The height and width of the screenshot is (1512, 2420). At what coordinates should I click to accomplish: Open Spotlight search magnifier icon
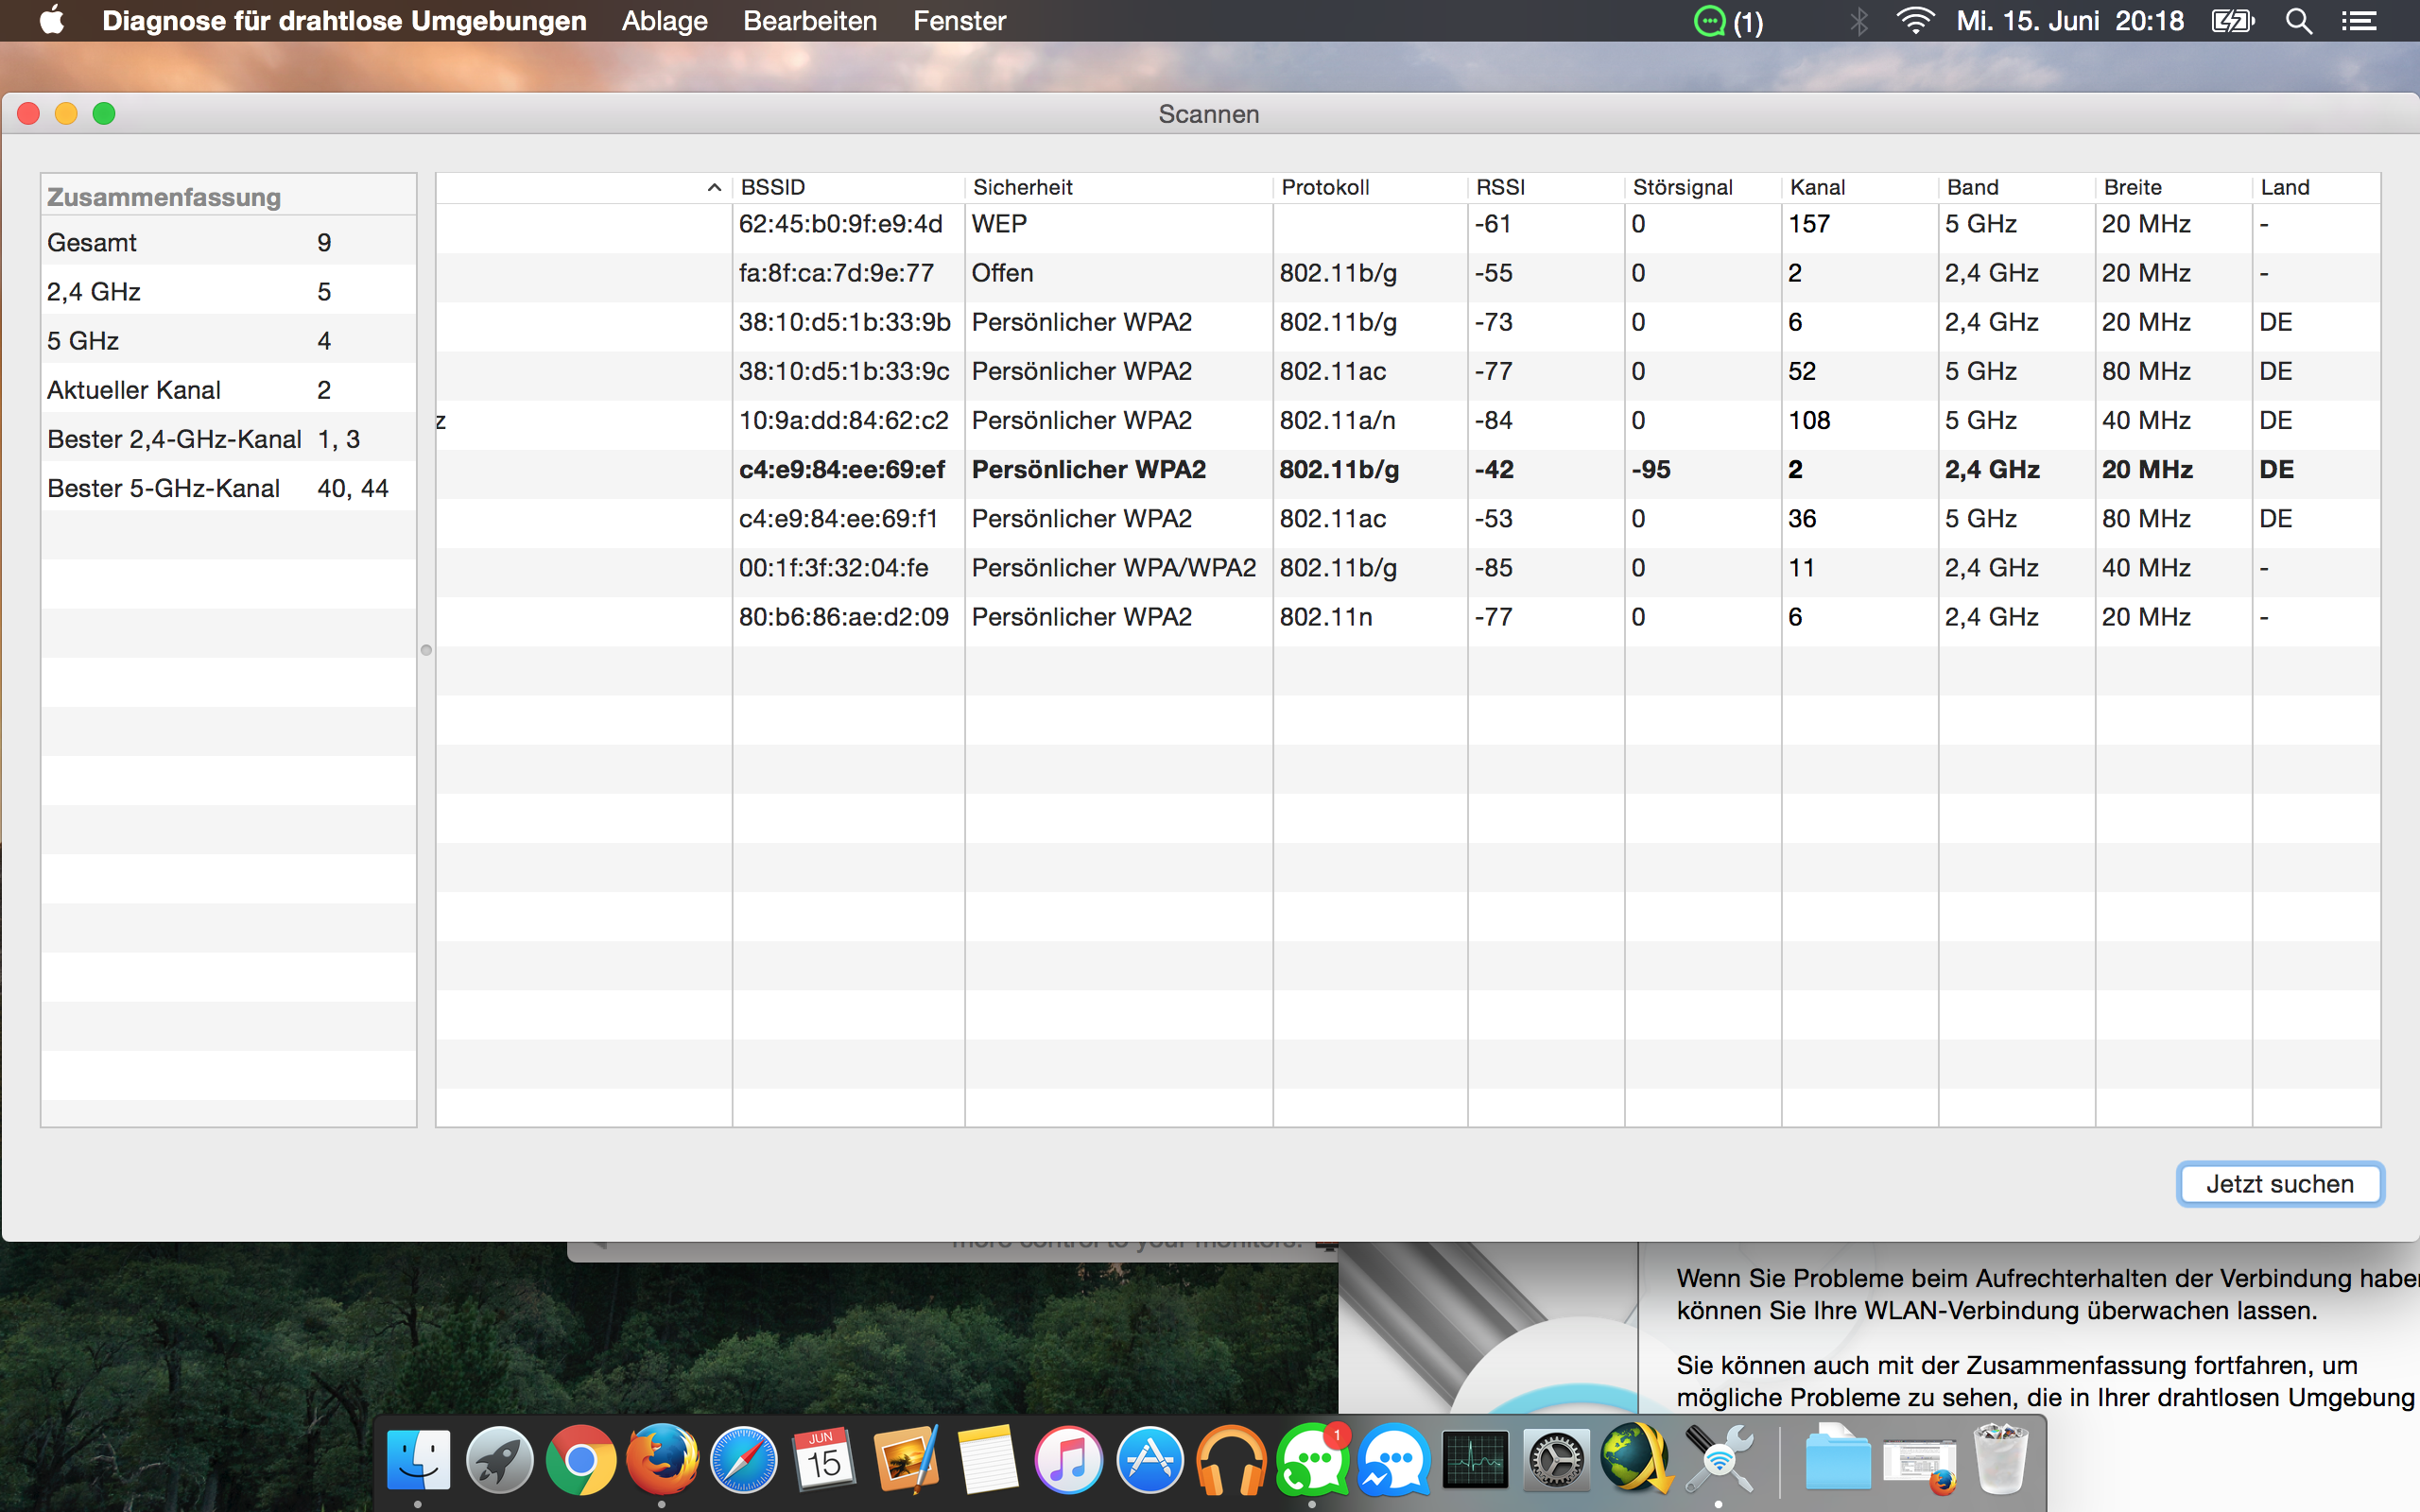2298,21
